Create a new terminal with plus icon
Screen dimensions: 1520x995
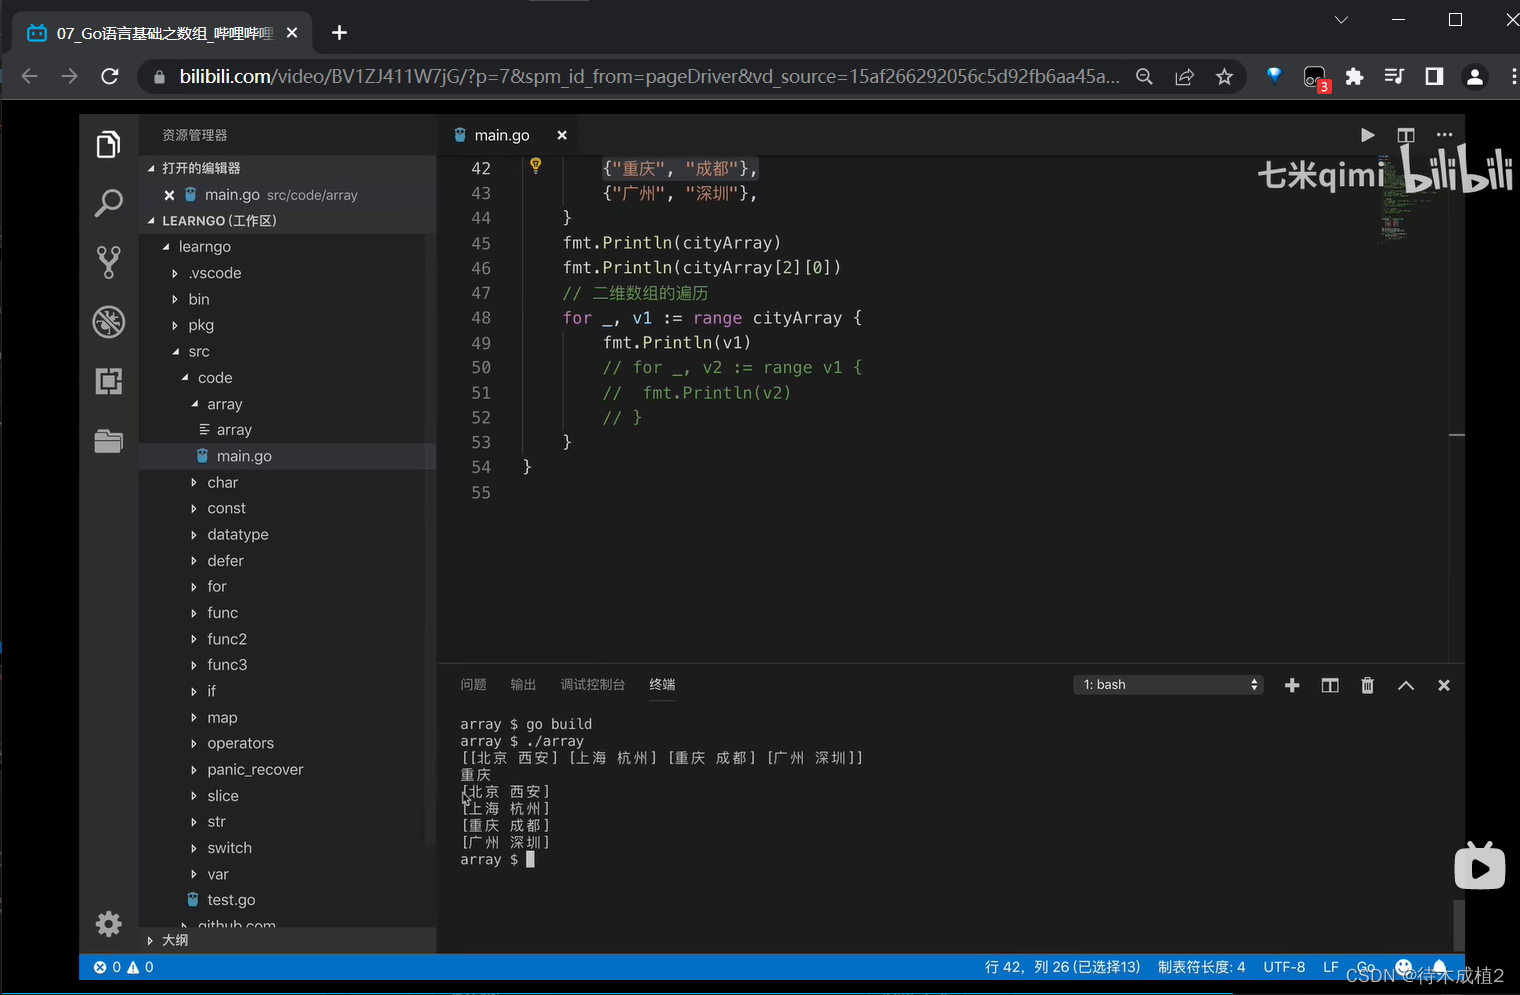coord(1292,685)
